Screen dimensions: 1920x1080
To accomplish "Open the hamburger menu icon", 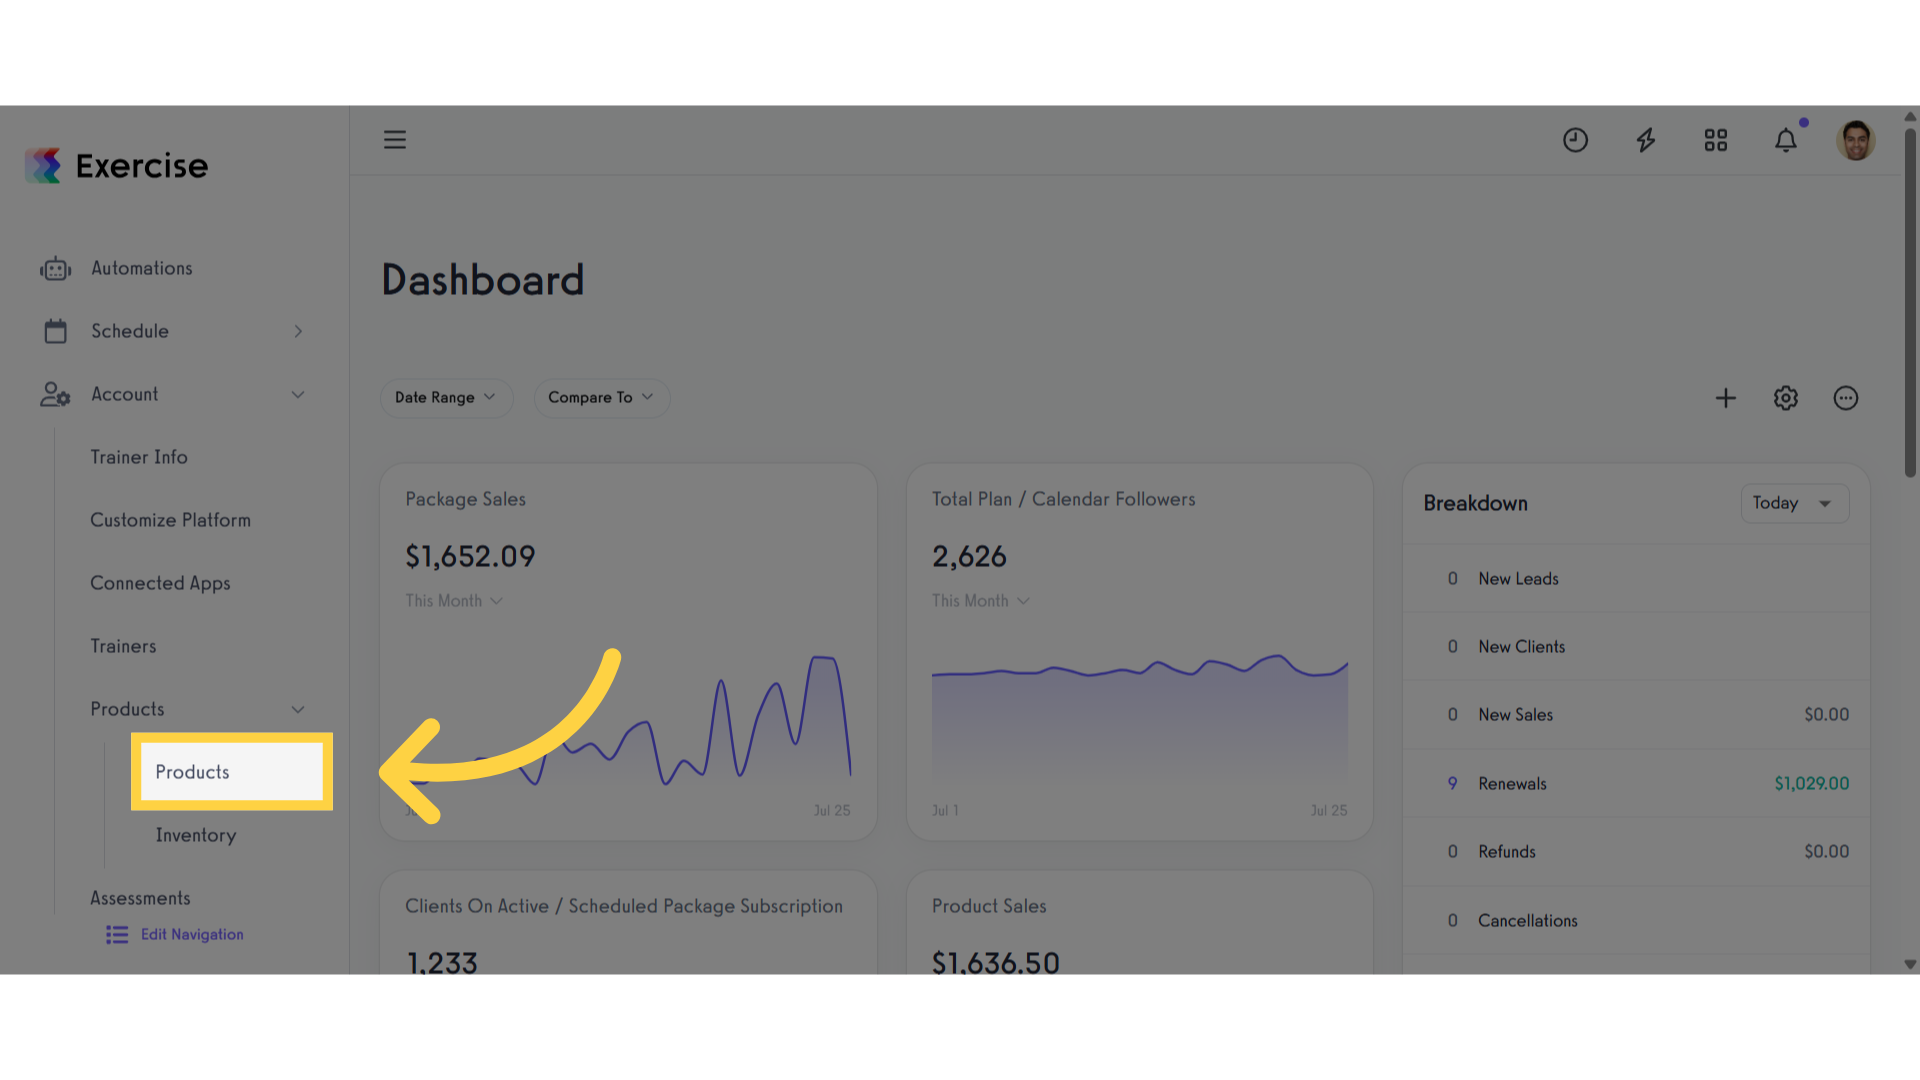I will tap(394, 140).
